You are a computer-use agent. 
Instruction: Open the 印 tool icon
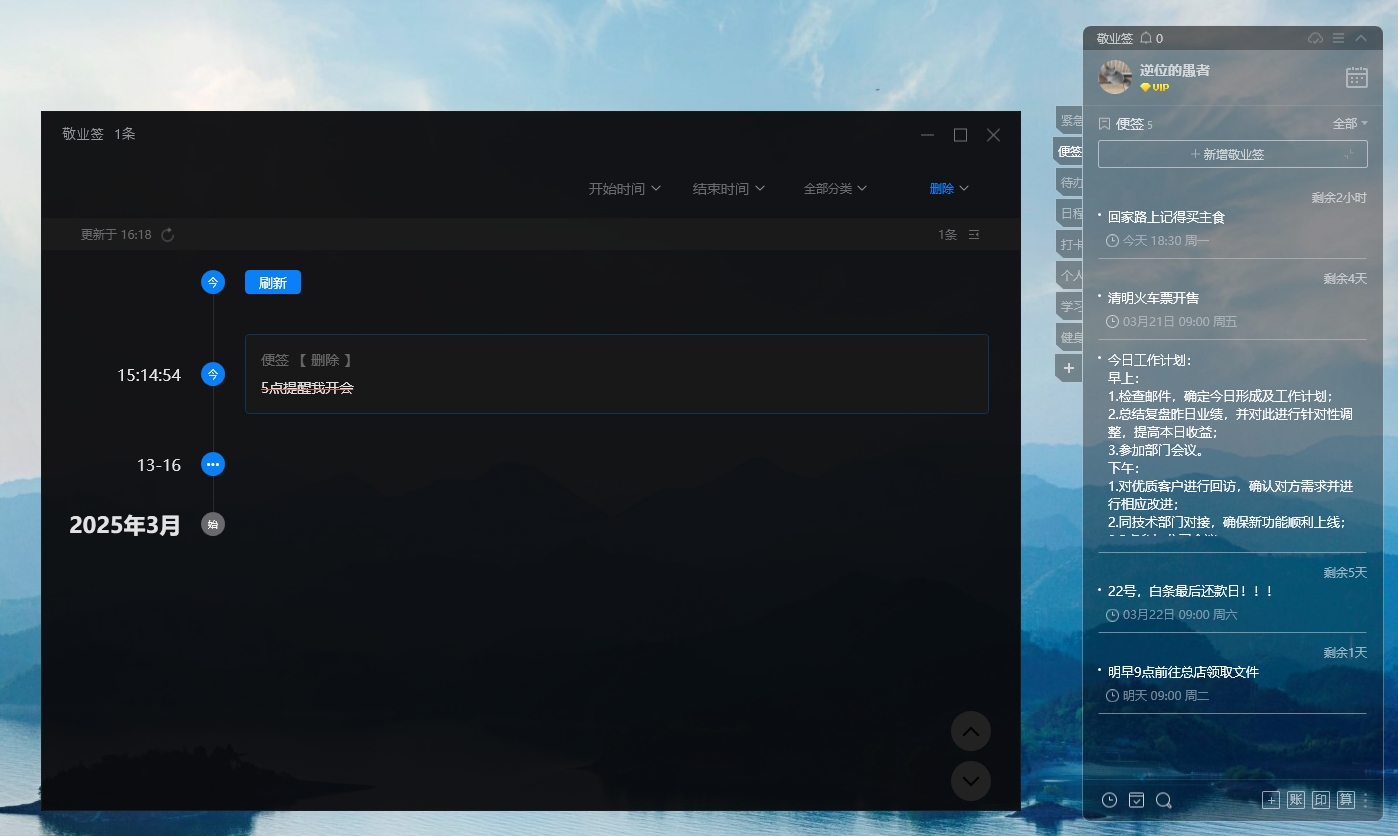(x=1321, y=800)
